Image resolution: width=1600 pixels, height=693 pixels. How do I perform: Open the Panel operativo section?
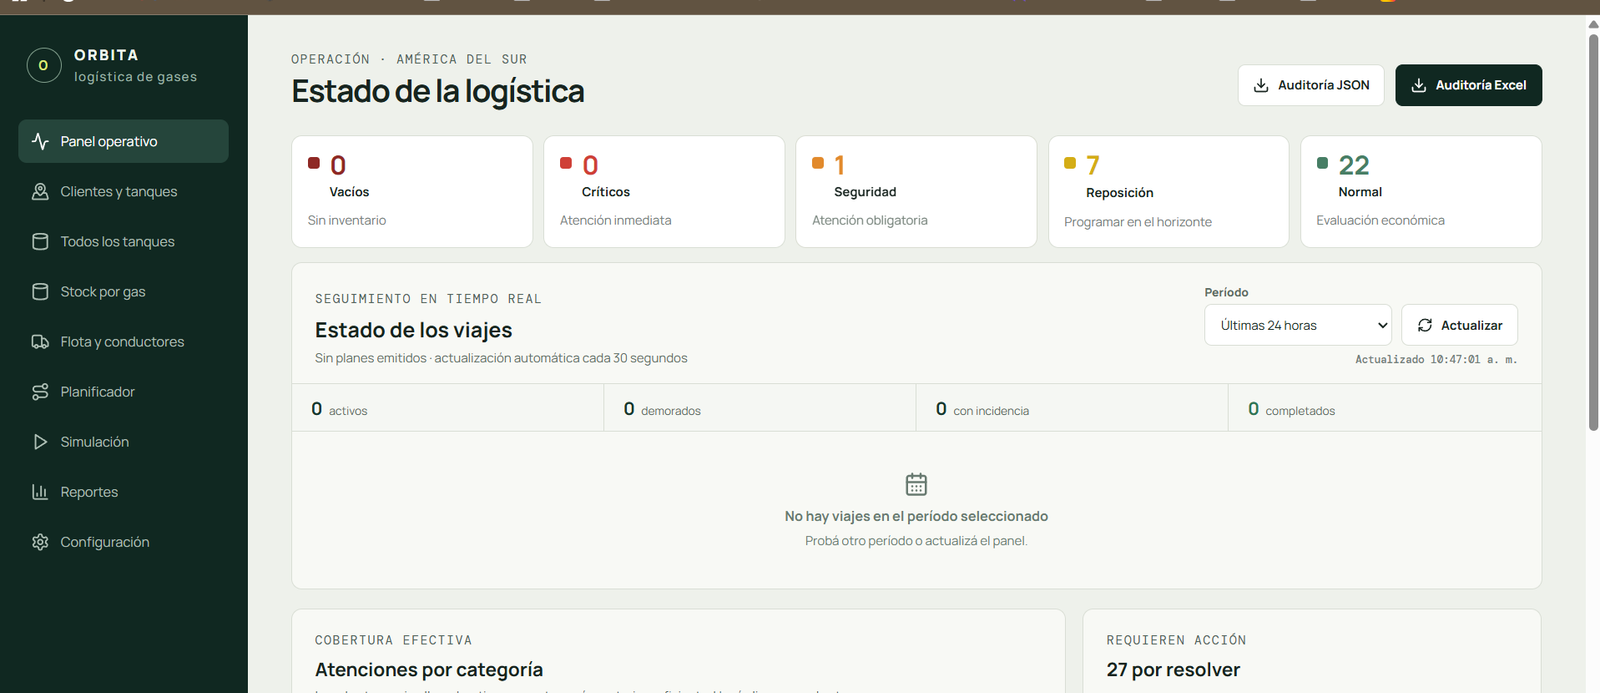pos(123,141)
